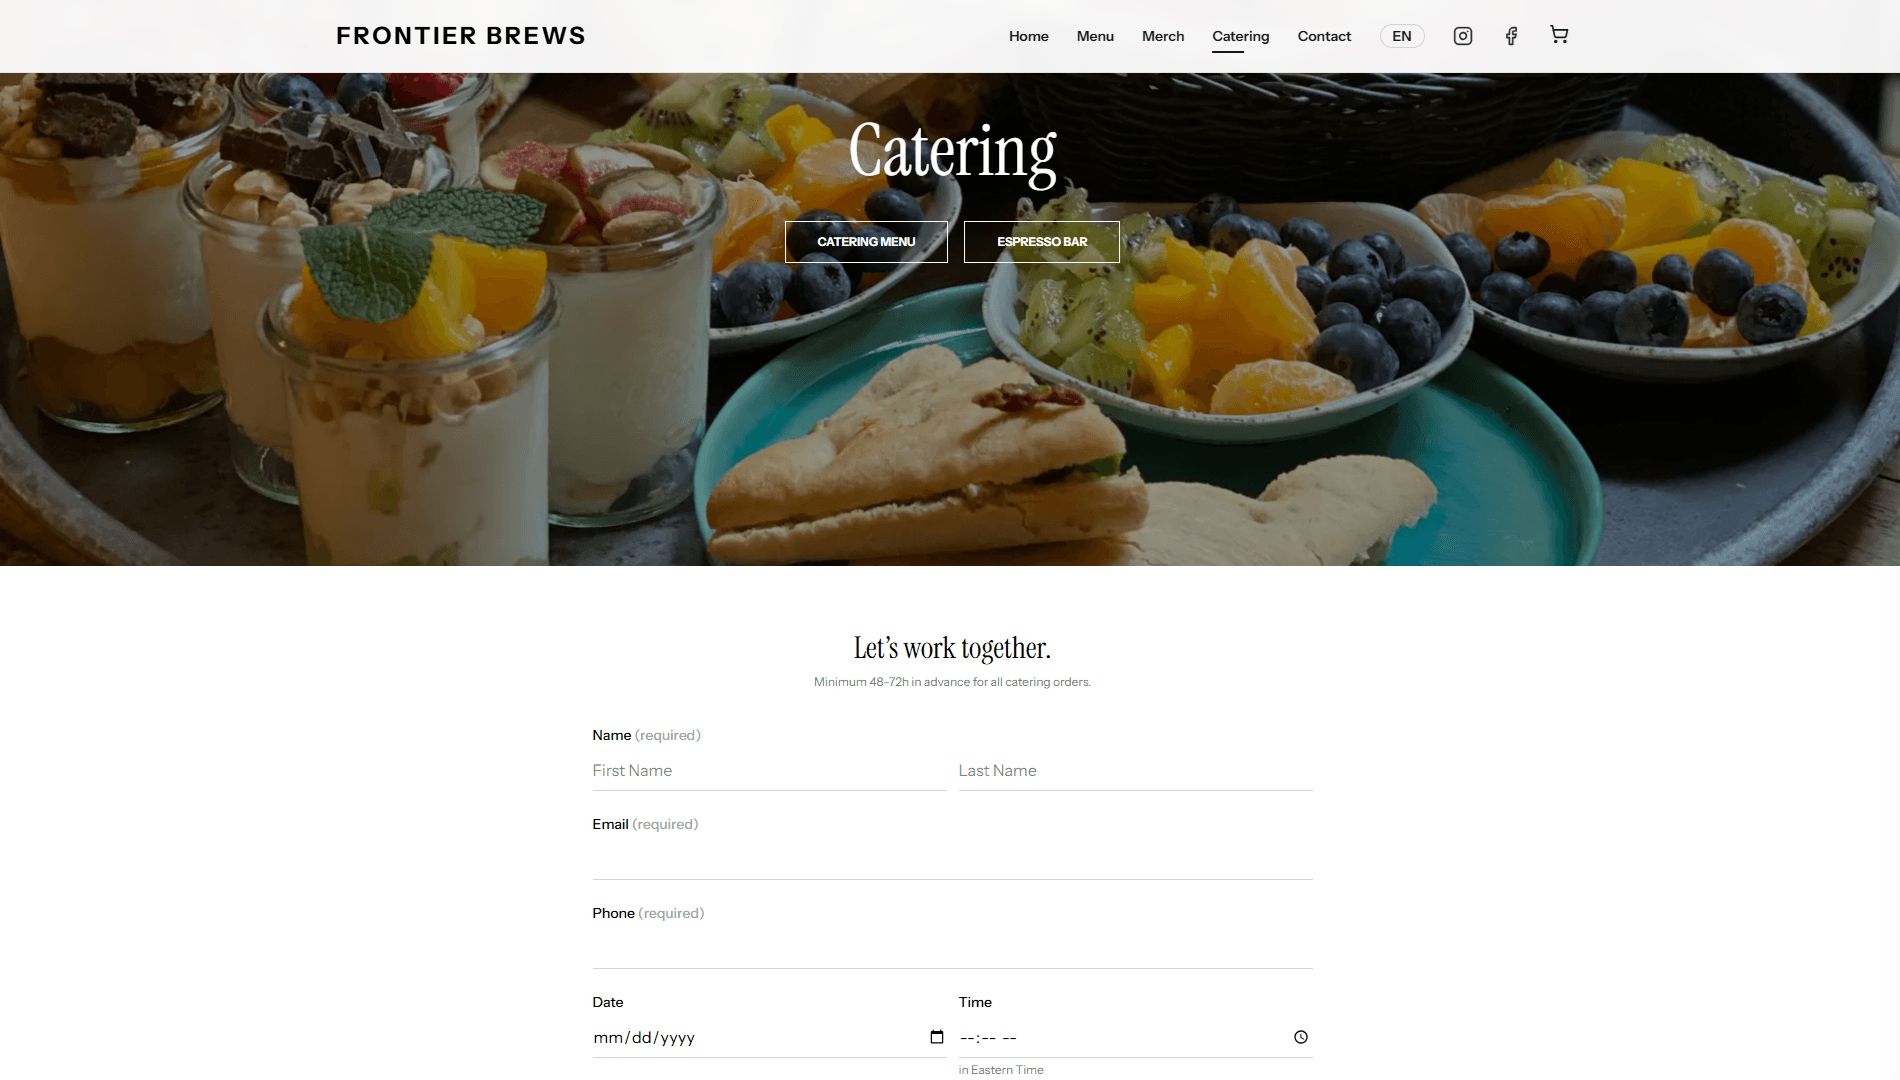
Task: Navigate to the Merch page
Action: [x=1163, y=36]
